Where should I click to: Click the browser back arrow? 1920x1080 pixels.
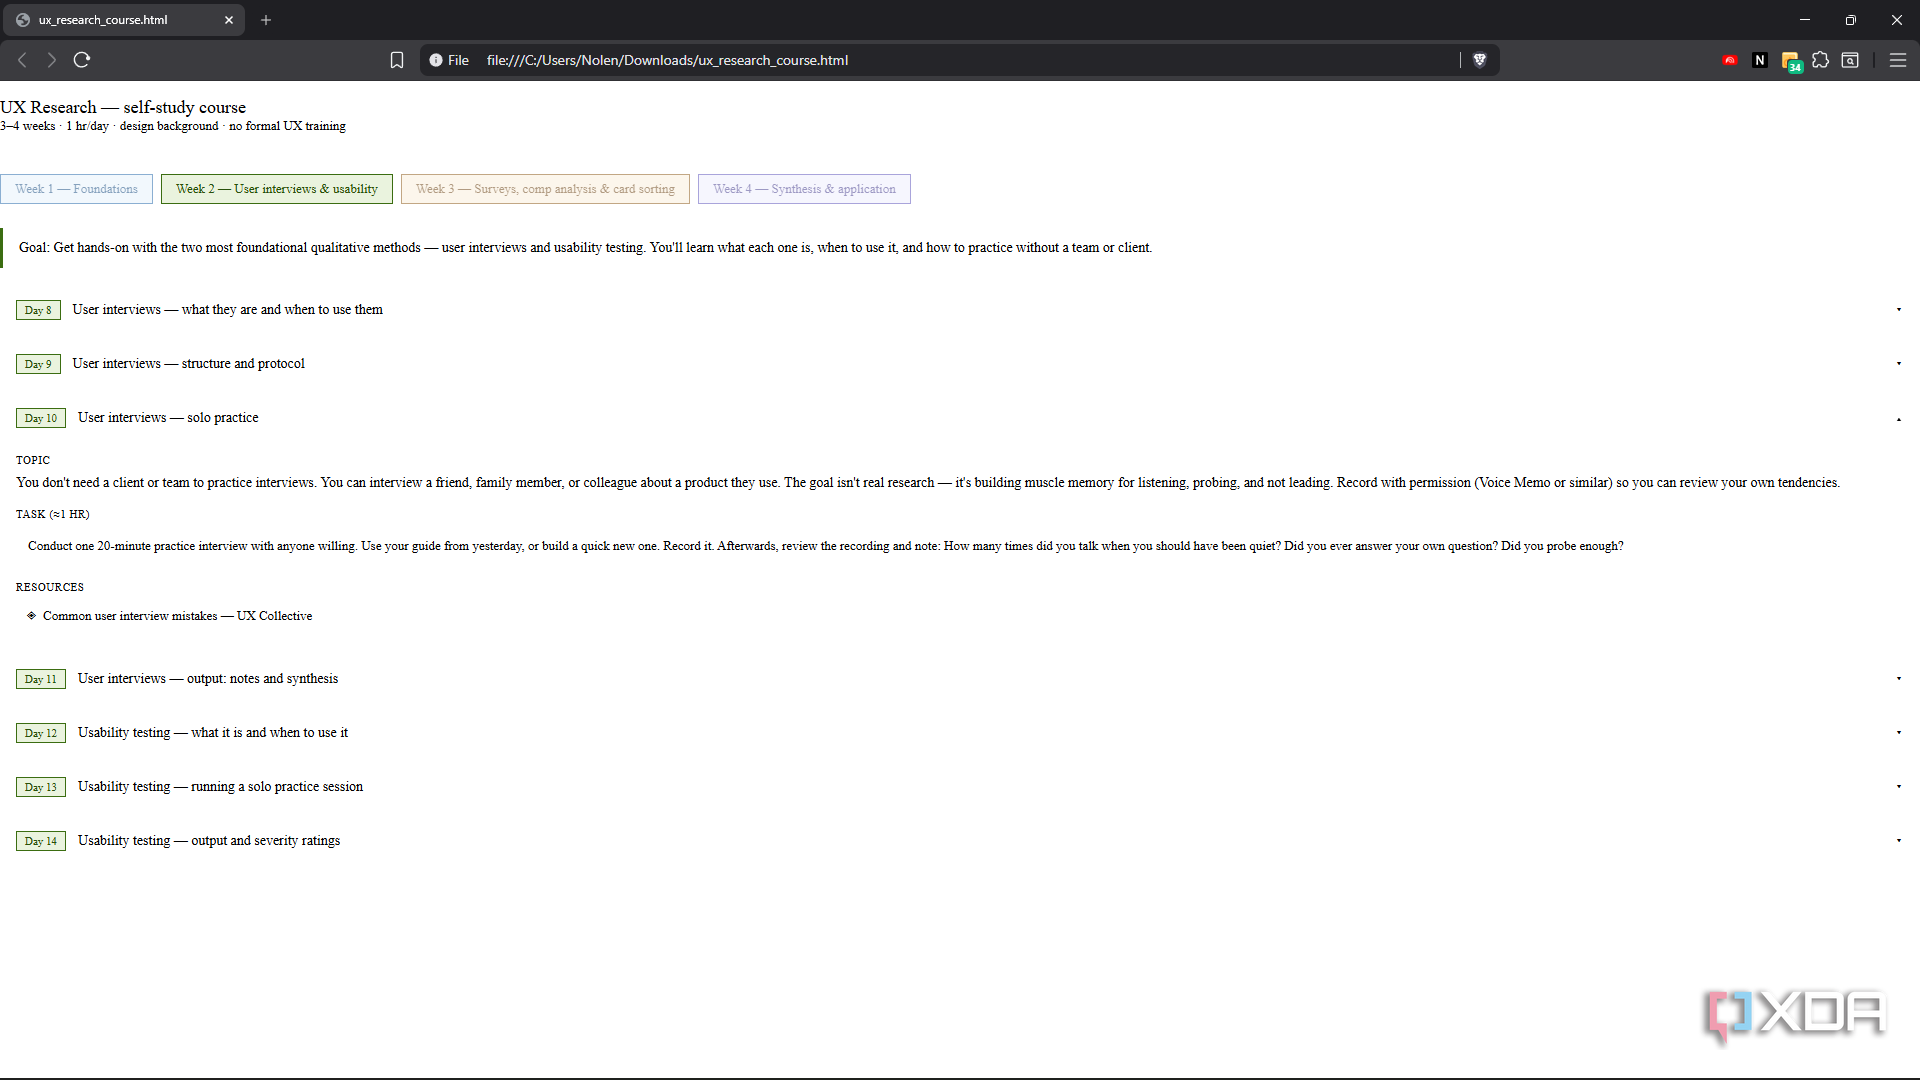click(22, 60)
